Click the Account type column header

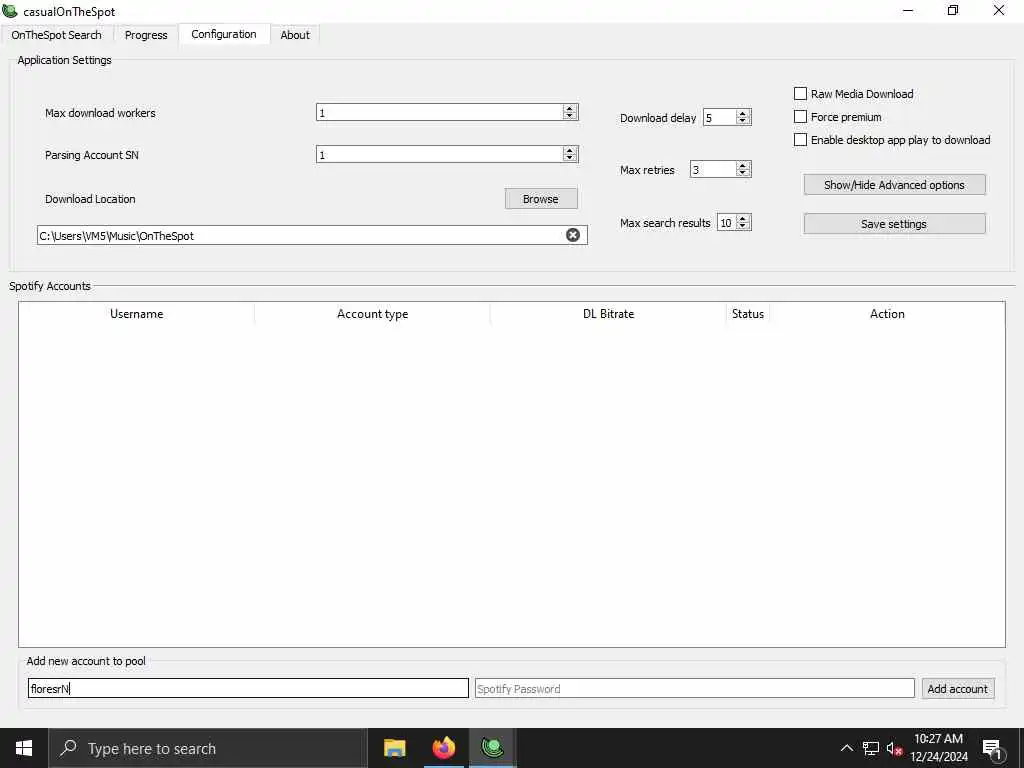(x=372, y=313)
